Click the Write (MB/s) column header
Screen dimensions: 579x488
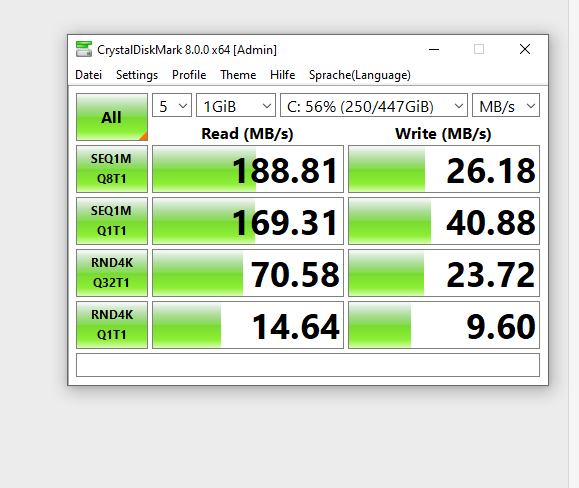pos(443,133)
